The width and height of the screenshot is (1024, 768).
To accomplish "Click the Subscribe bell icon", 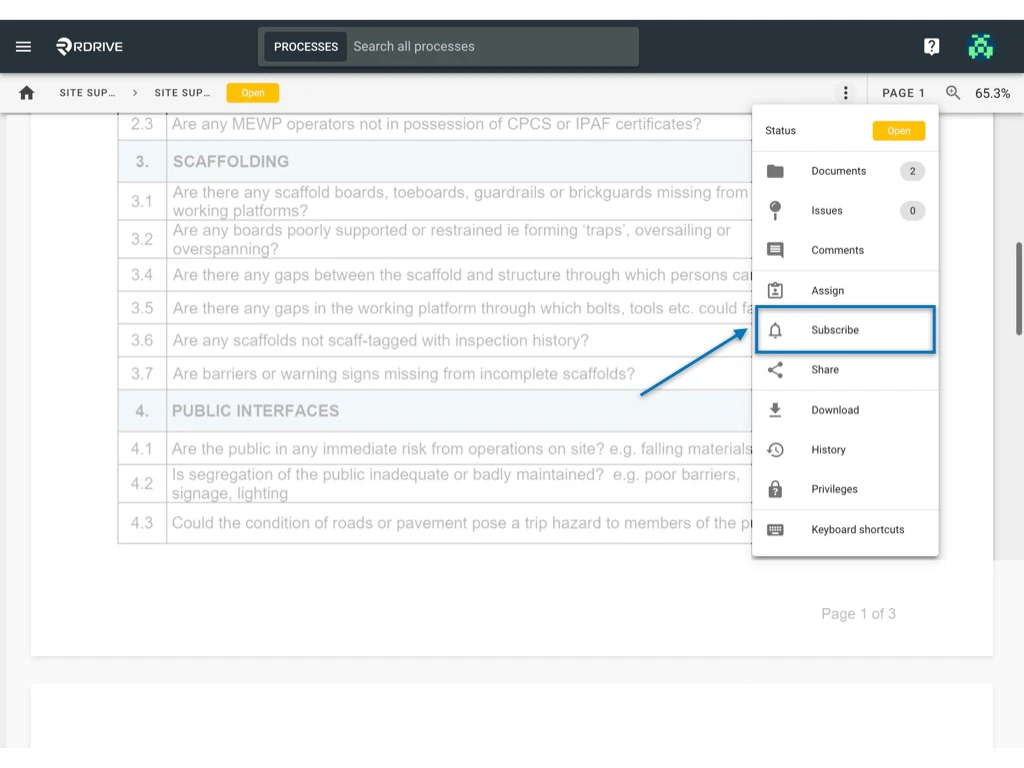I will point(776,330).
